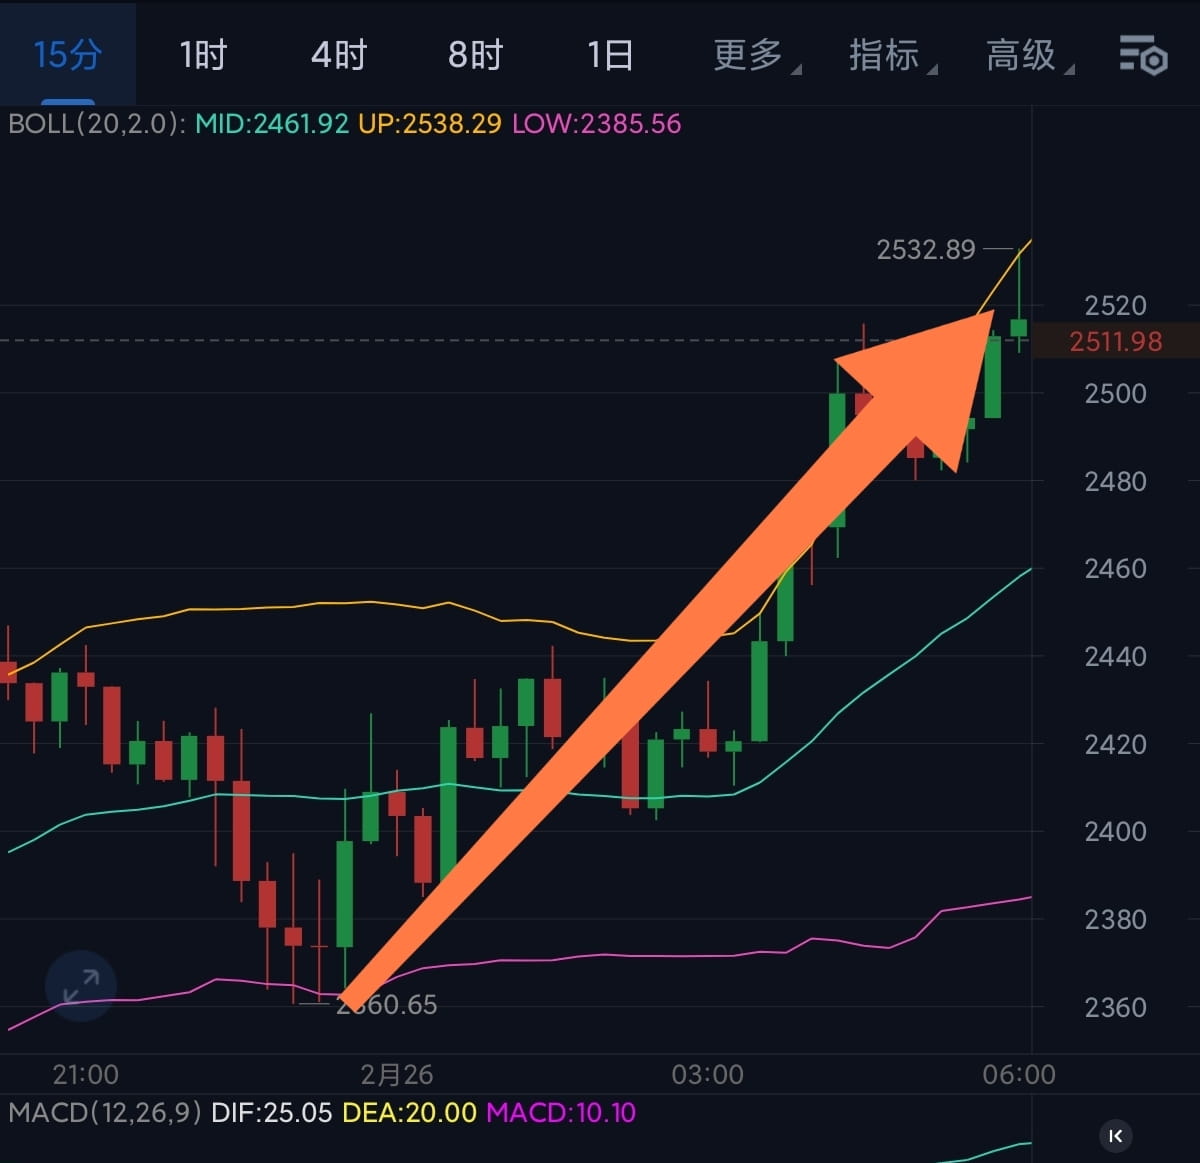
Task: Click the 2480 price axis label
Action: pyautogui.click(x=1115, y=481)
